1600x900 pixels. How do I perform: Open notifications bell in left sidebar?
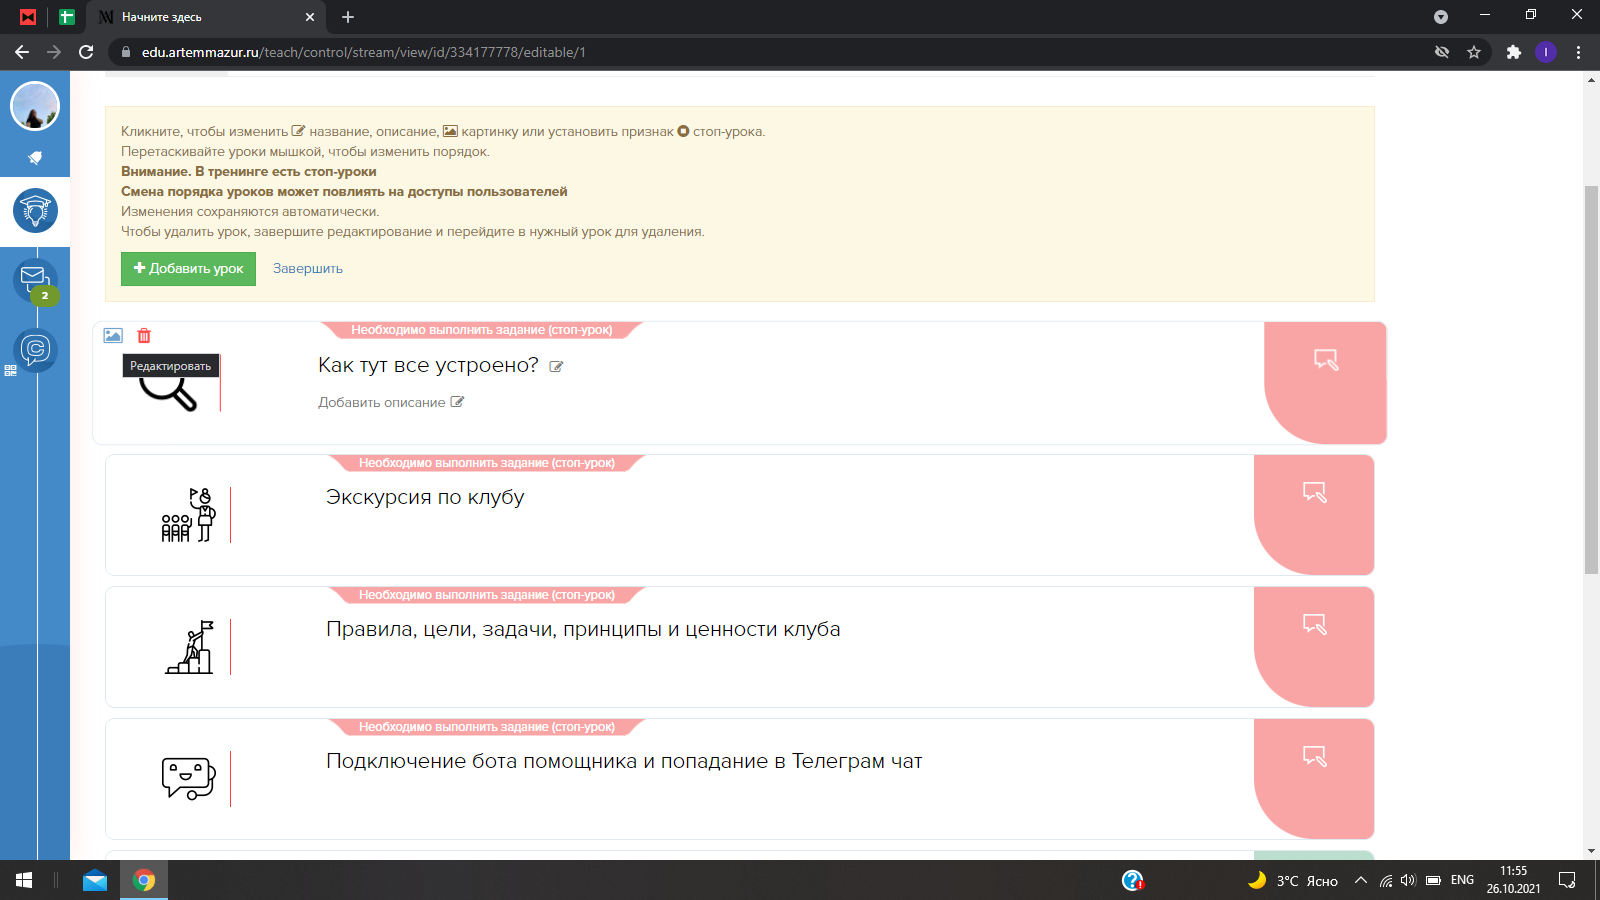(x=35, y=158)
